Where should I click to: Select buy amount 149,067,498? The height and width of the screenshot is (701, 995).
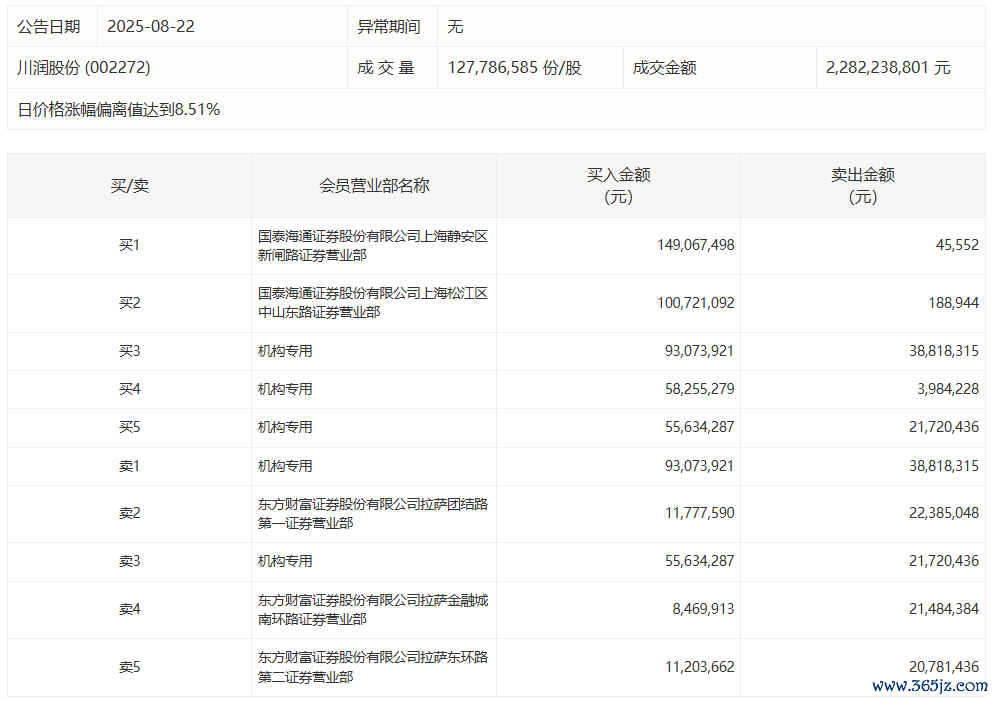click(x=695, y=245)
